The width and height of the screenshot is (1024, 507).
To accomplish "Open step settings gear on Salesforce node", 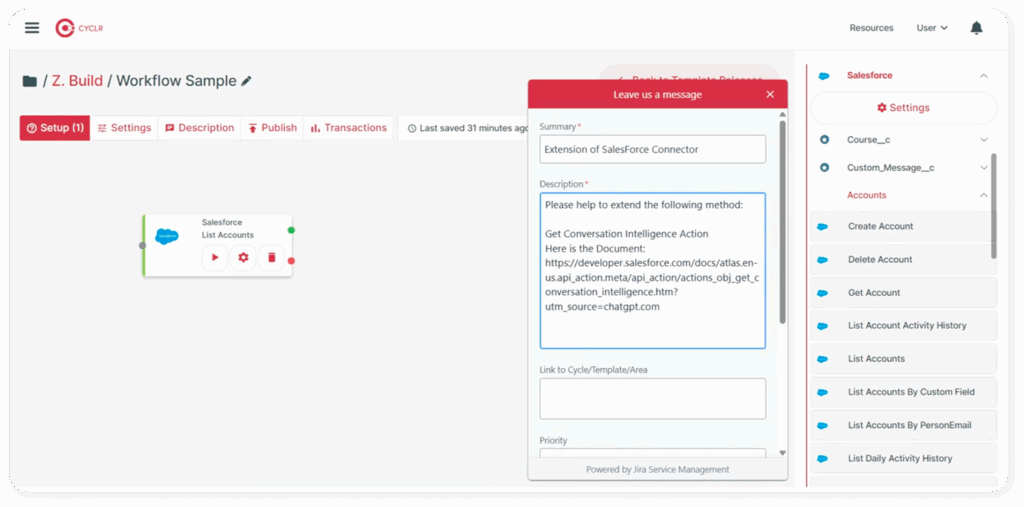I will click(243, 258).
